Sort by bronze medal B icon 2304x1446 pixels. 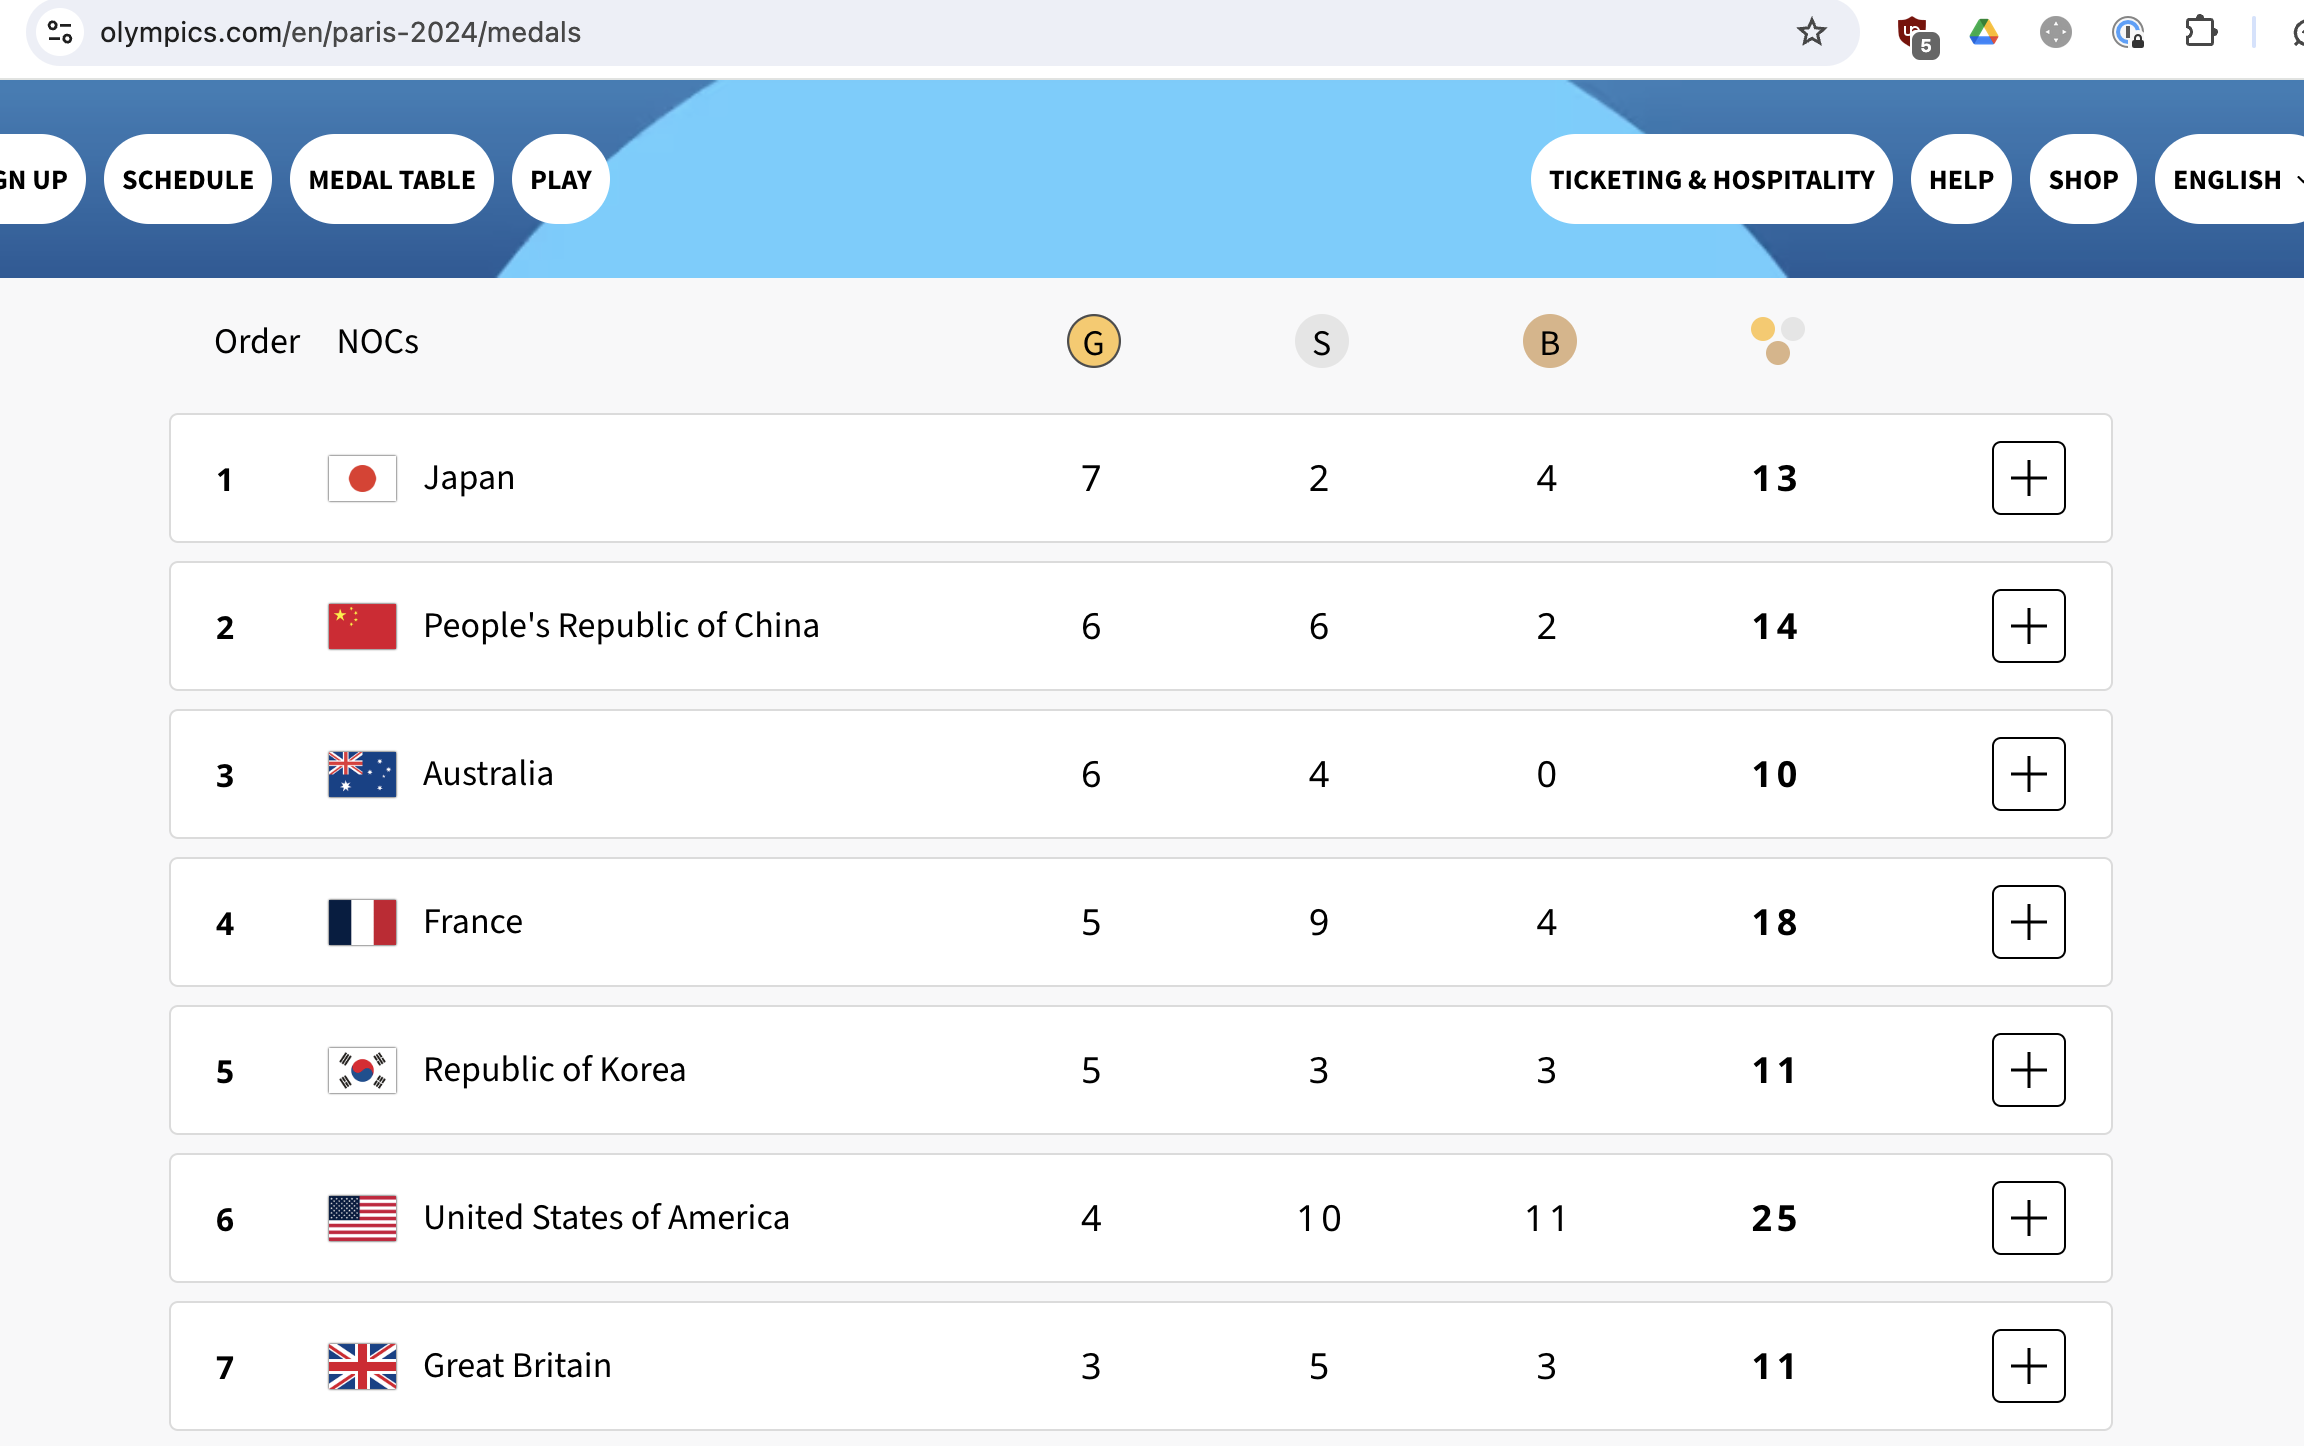1549,342
